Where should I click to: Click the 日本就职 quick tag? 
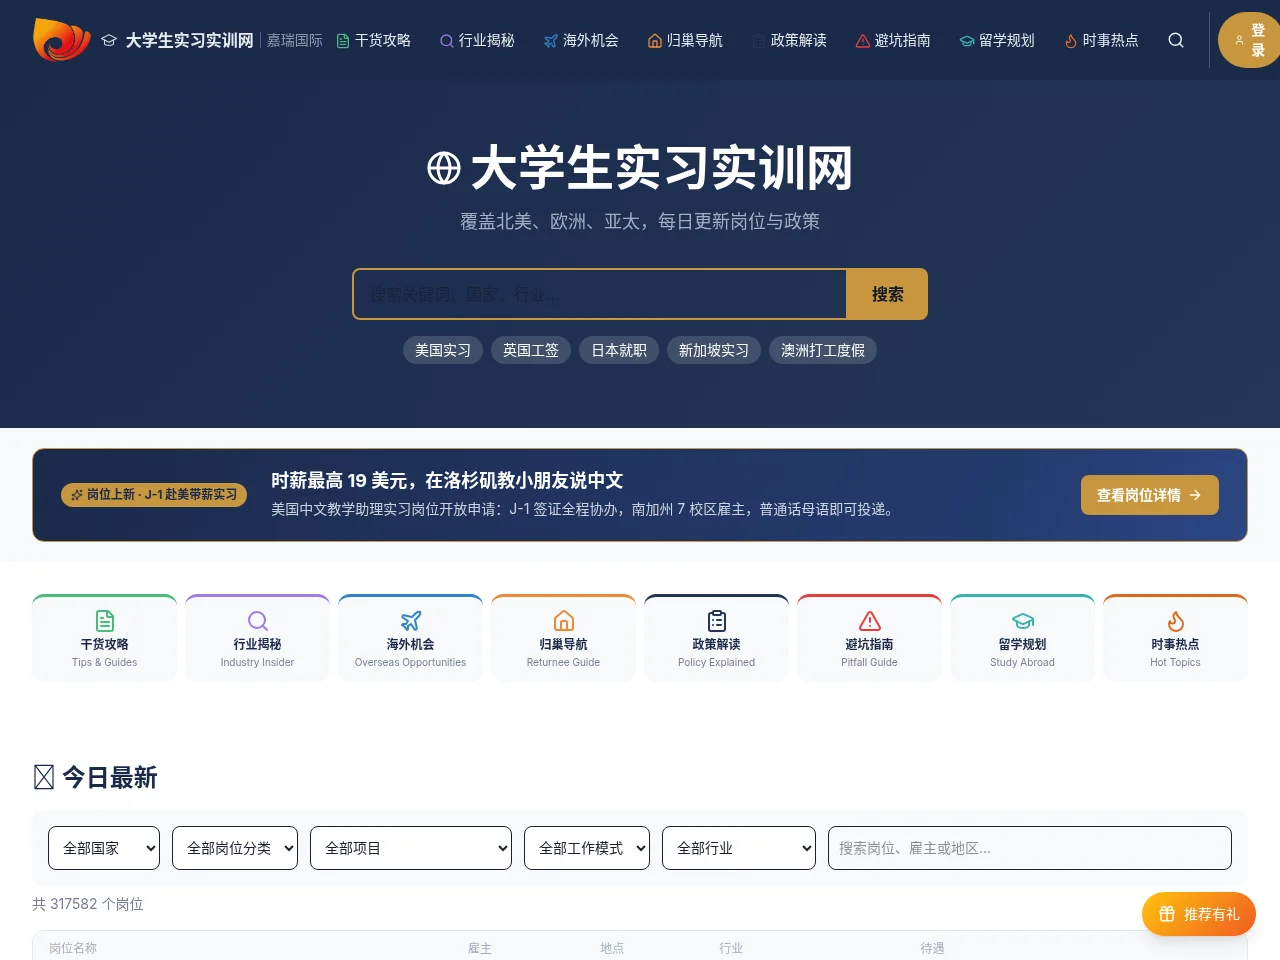point(619,350)
